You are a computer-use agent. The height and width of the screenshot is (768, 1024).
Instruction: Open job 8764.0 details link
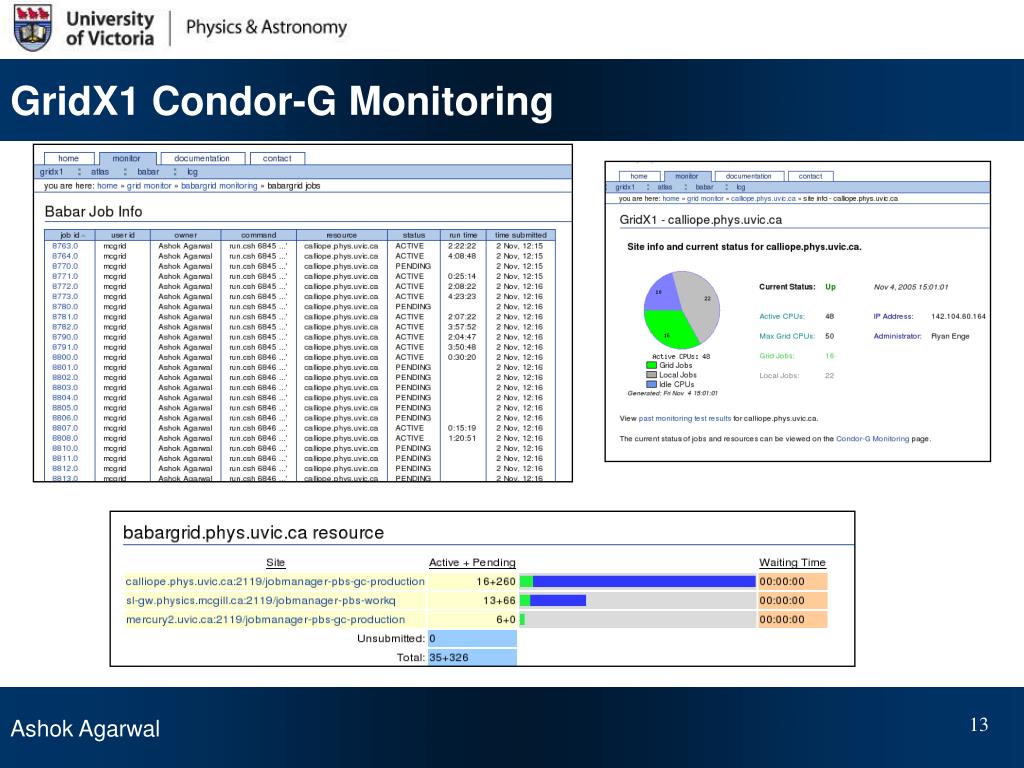(65, 256)
